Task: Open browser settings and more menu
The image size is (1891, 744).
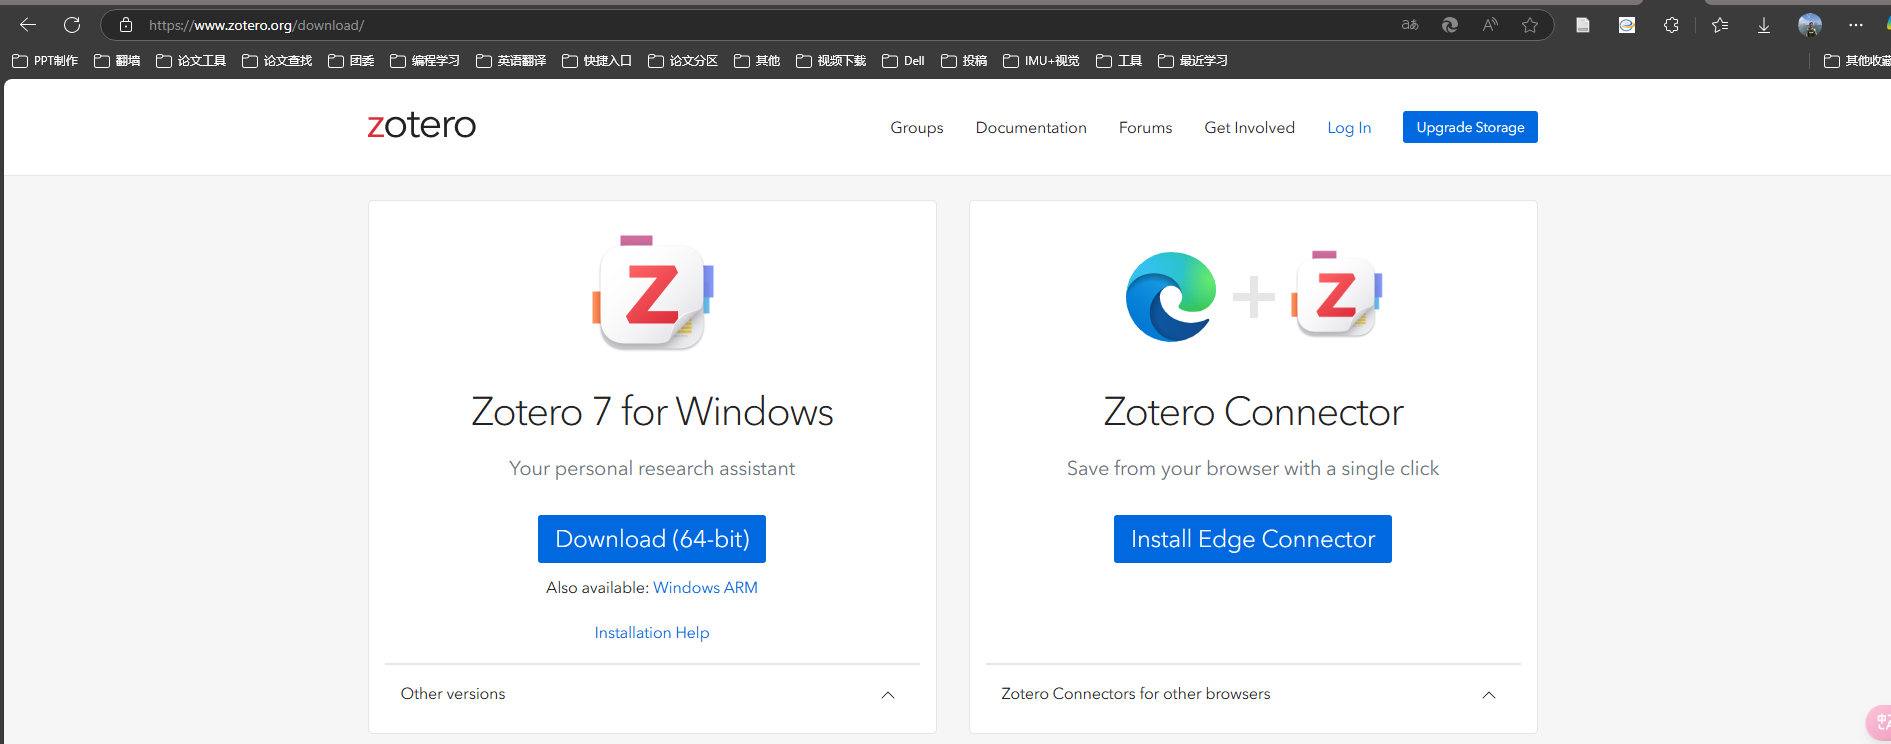Action: (1856, 25)
